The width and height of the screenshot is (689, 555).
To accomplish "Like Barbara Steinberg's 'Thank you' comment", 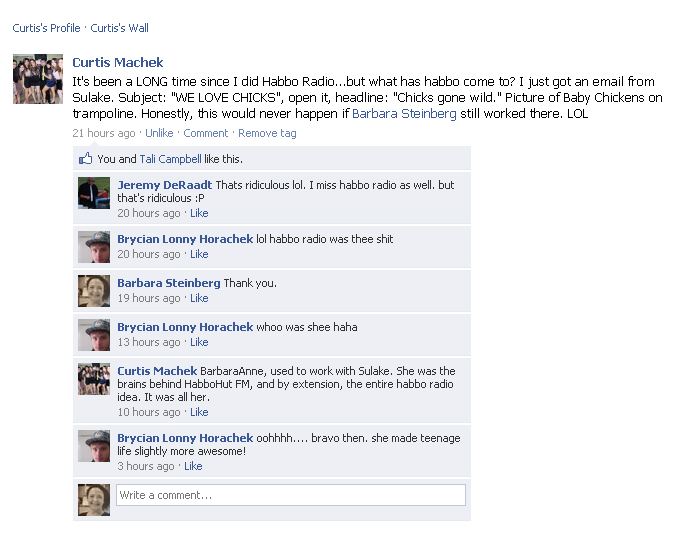I will click(x=199, y=298).
